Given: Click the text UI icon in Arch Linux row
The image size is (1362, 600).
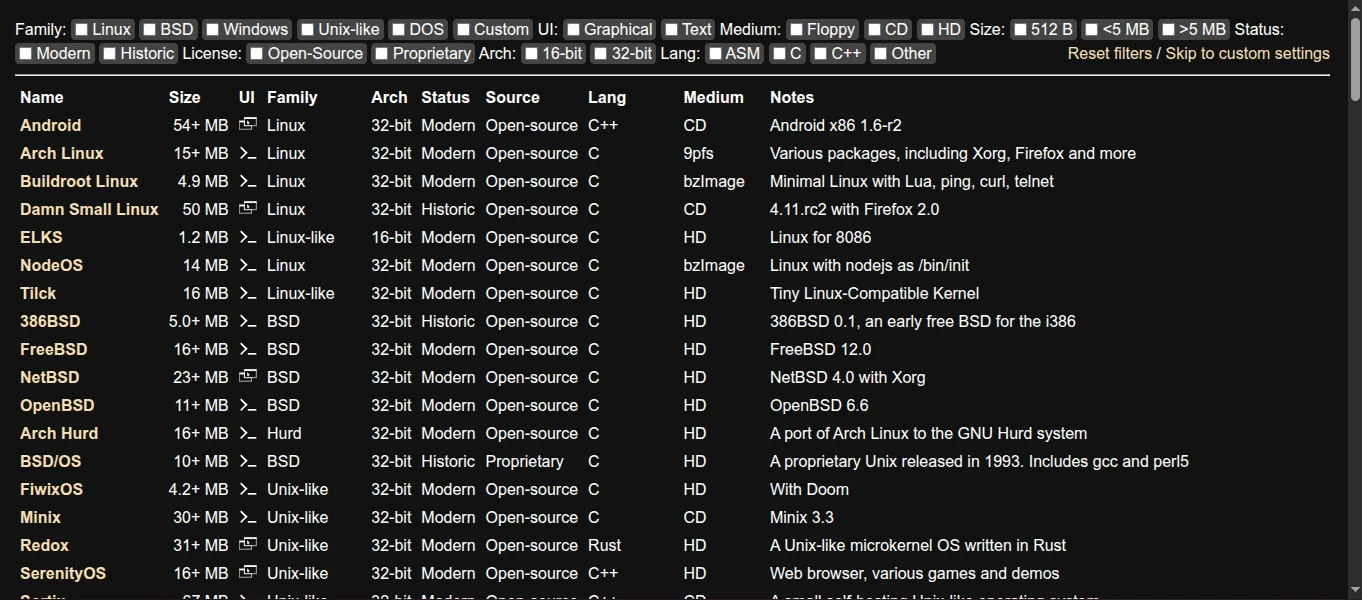Looking at the screenshot, I should [x=248, y=153].
